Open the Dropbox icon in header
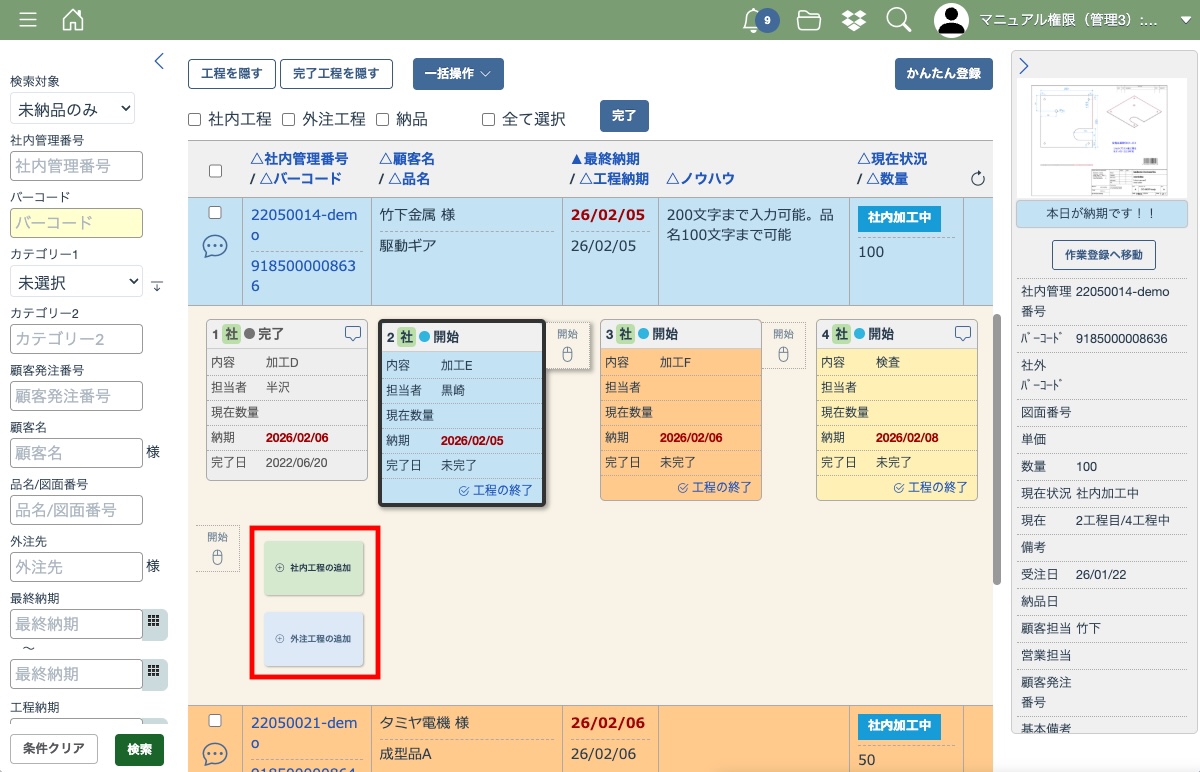This screenshot has width=1200, height=772. pyautogui.click(x=854, y=20)
